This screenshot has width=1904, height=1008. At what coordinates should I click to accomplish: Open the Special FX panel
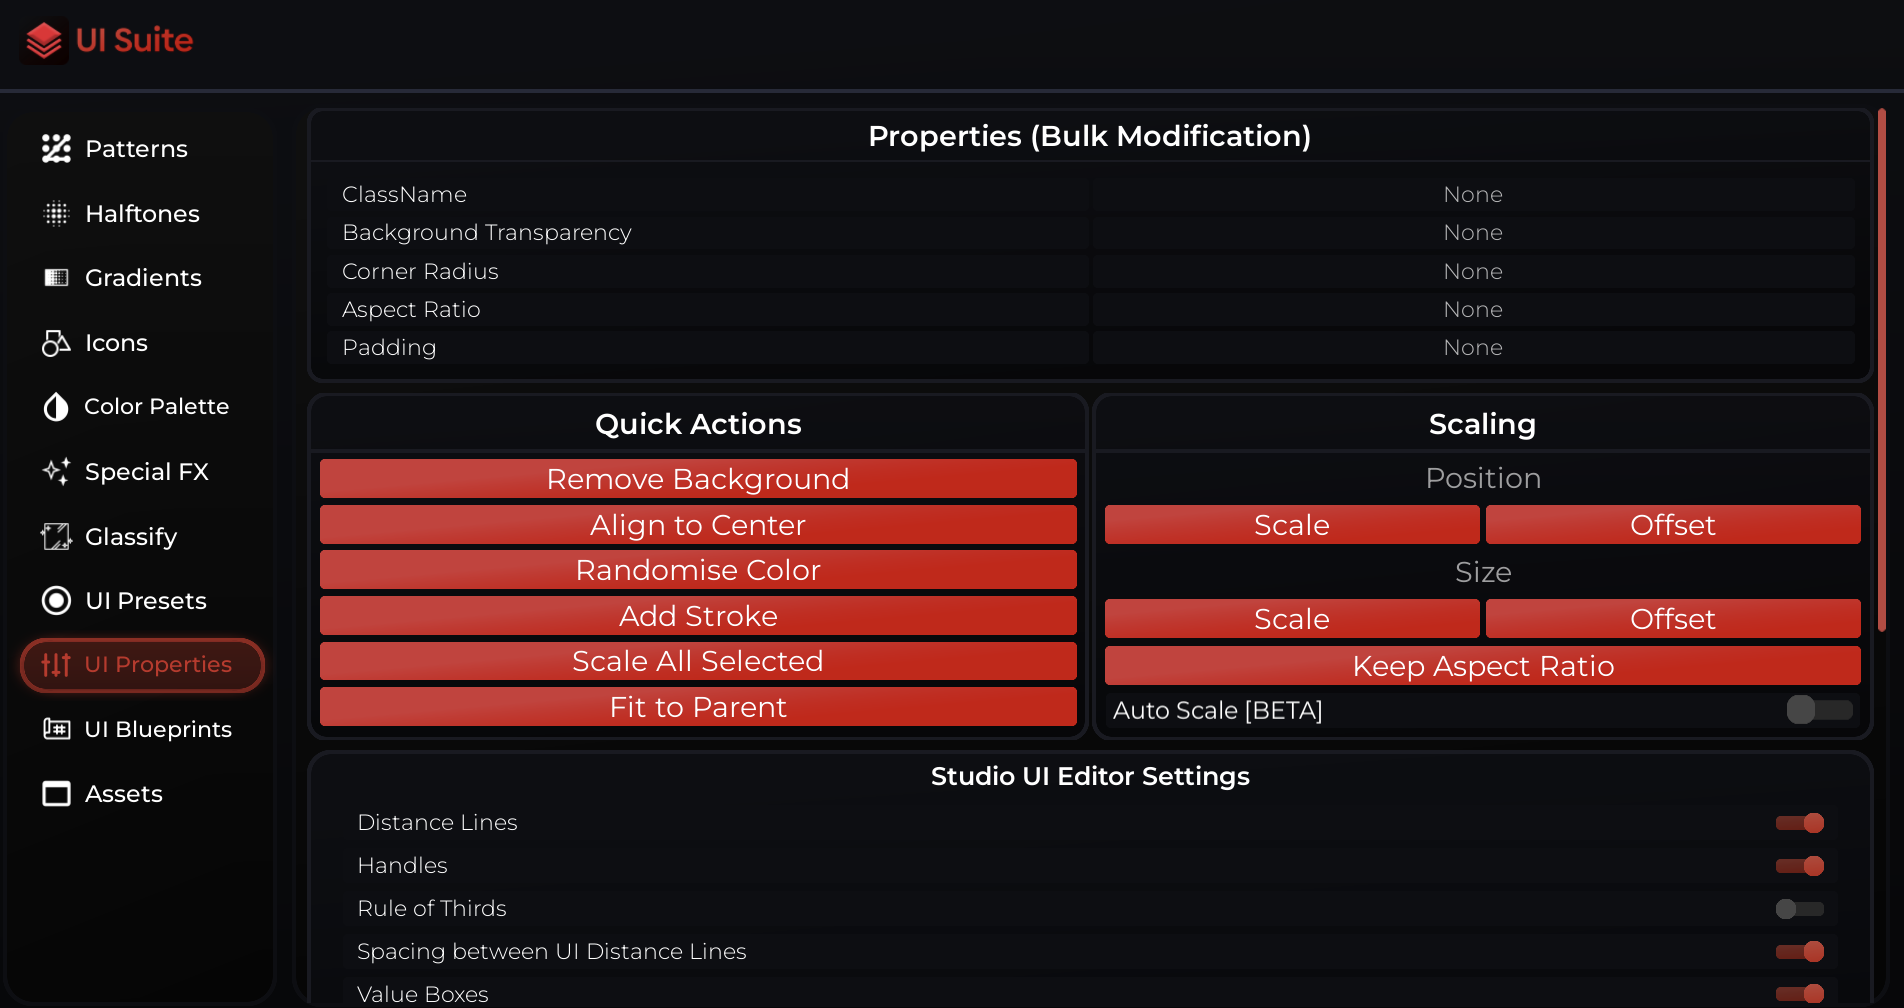pos(146,471)
